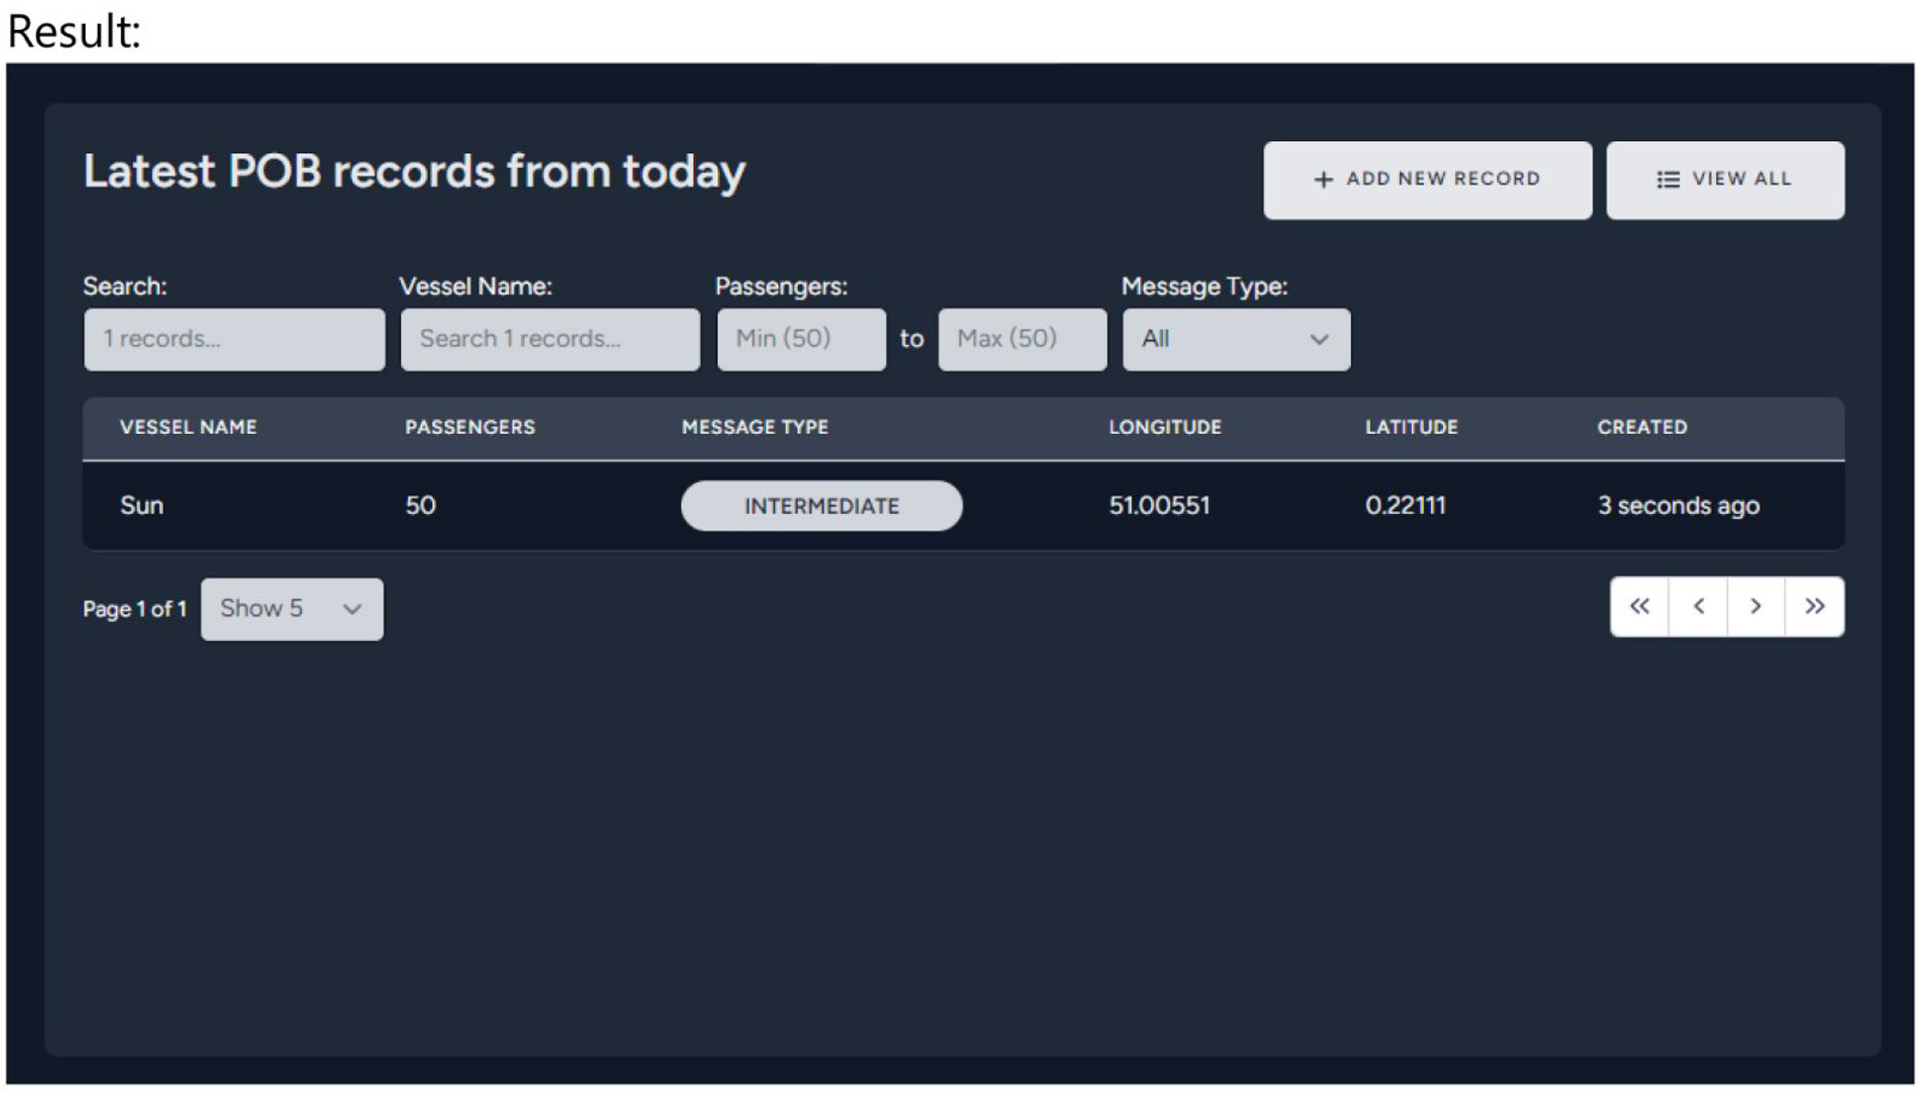Click the chevron in Message Type filter
Viewport: 1920px width, 1093px height.
(1319, 340)
